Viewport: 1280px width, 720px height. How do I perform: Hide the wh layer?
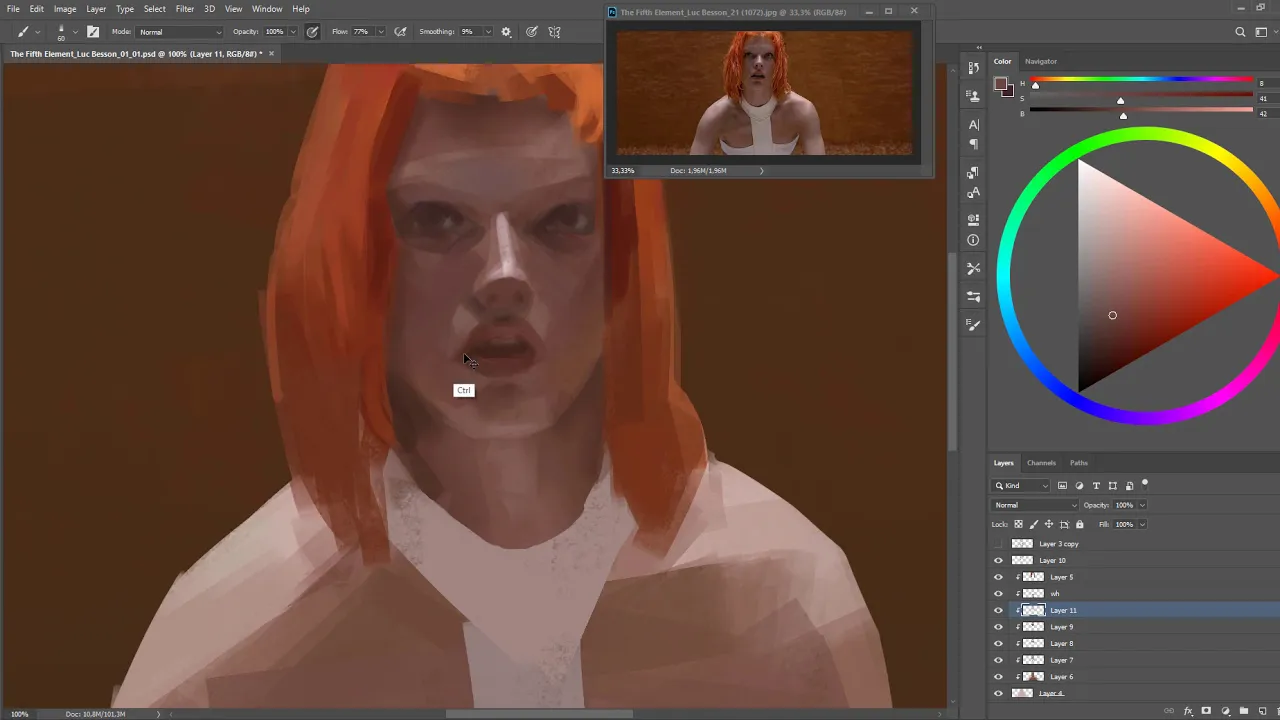pyautogui.click(x=998, y=594)
